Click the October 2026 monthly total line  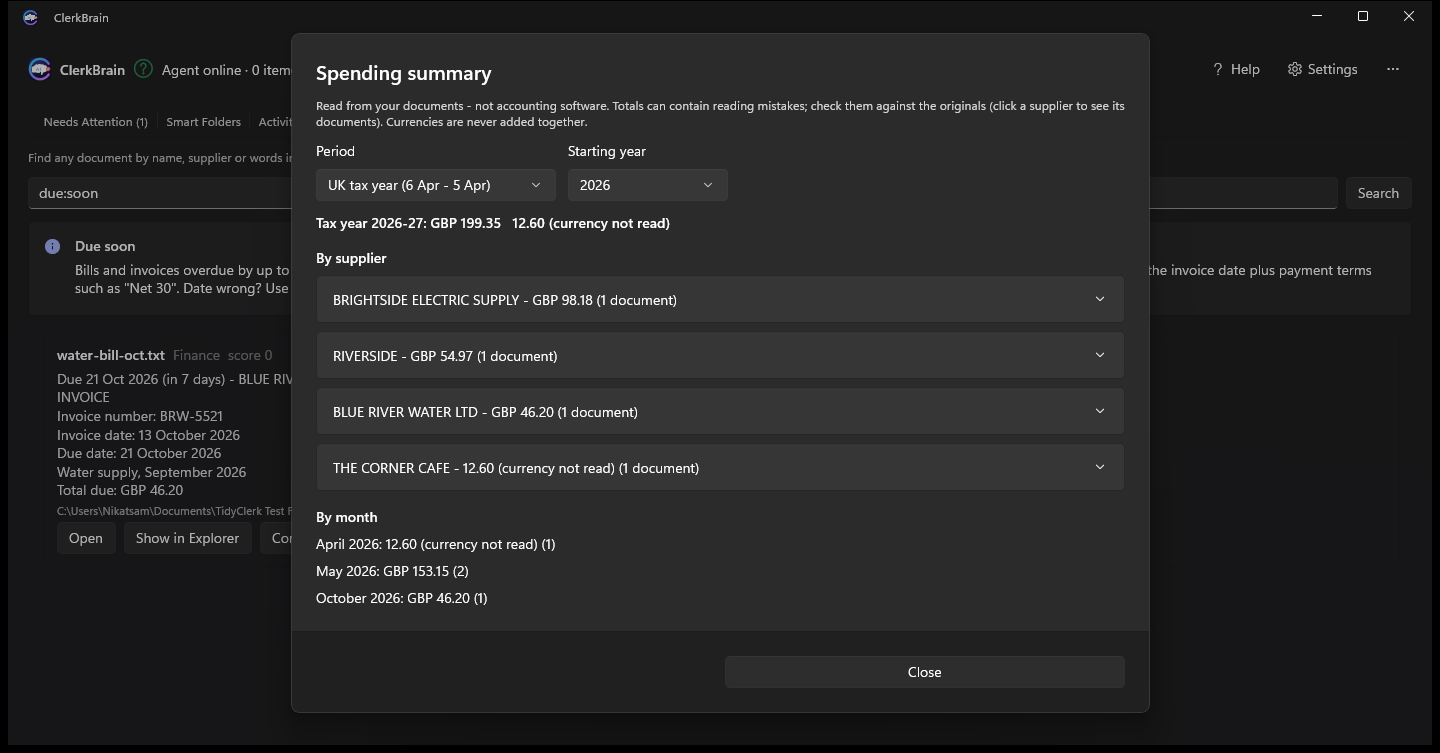[x=402, y=598]
